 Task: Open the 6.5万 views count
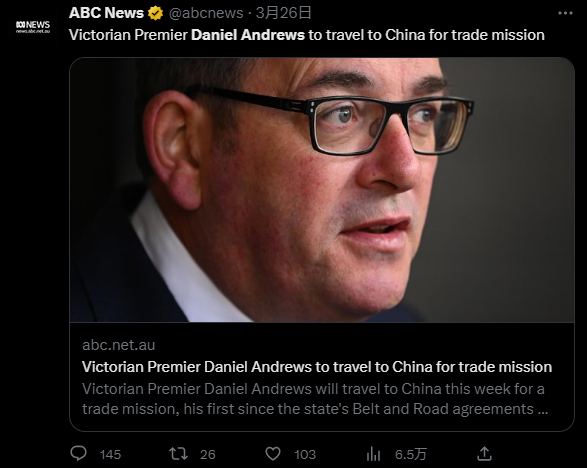411,455
